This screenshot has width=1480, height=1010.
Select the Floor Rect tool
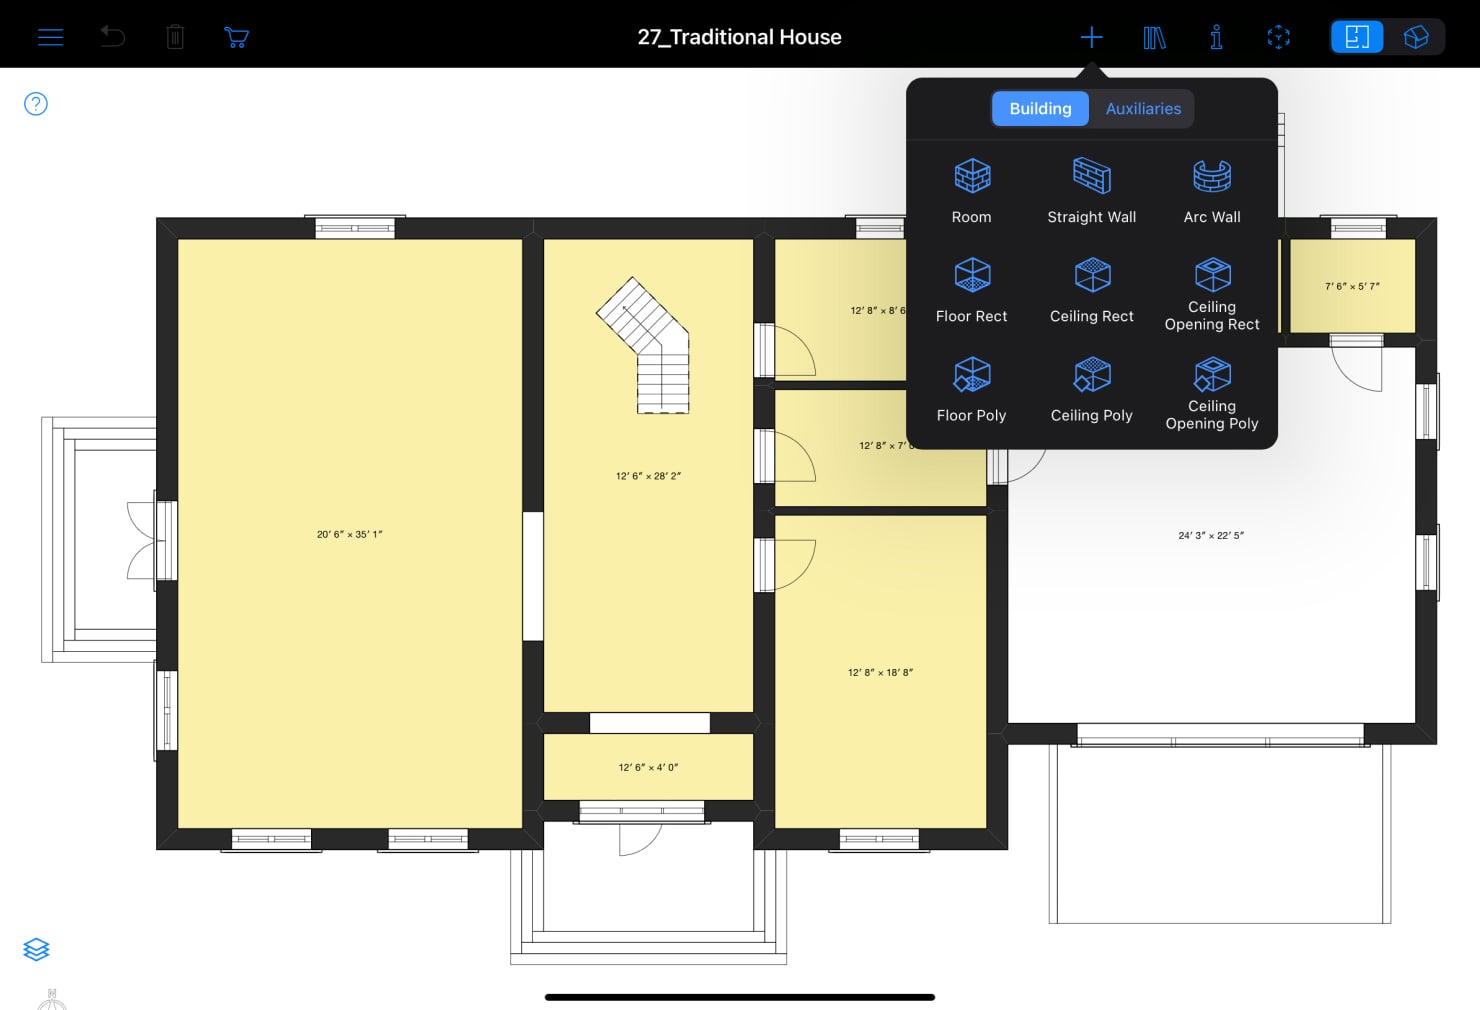[971, 290]
